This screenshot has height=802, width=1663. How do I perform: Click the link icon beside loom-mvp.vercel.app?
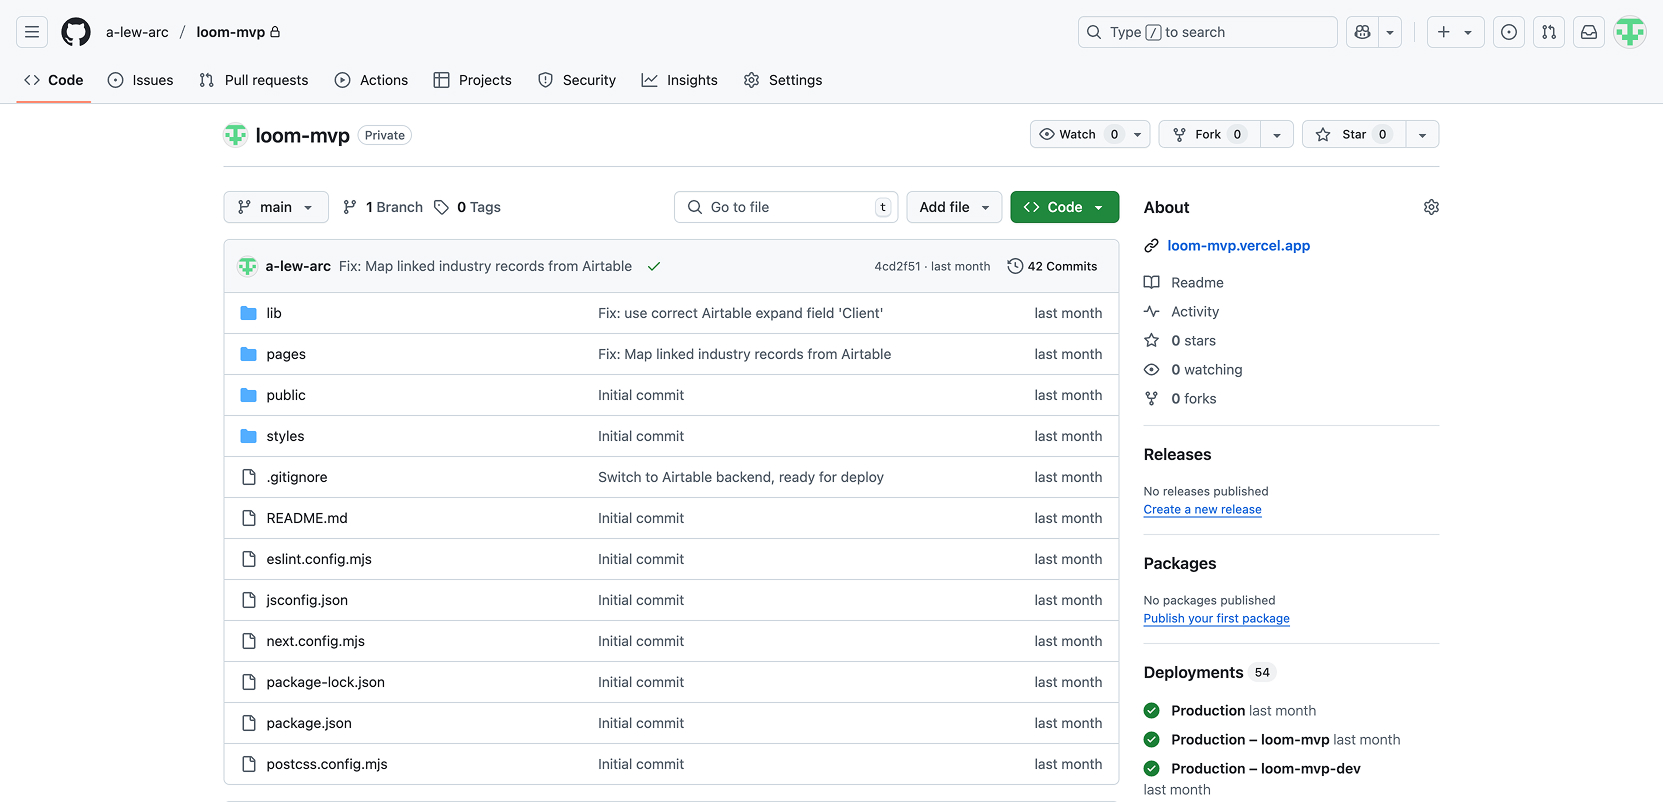(1151, 245)
